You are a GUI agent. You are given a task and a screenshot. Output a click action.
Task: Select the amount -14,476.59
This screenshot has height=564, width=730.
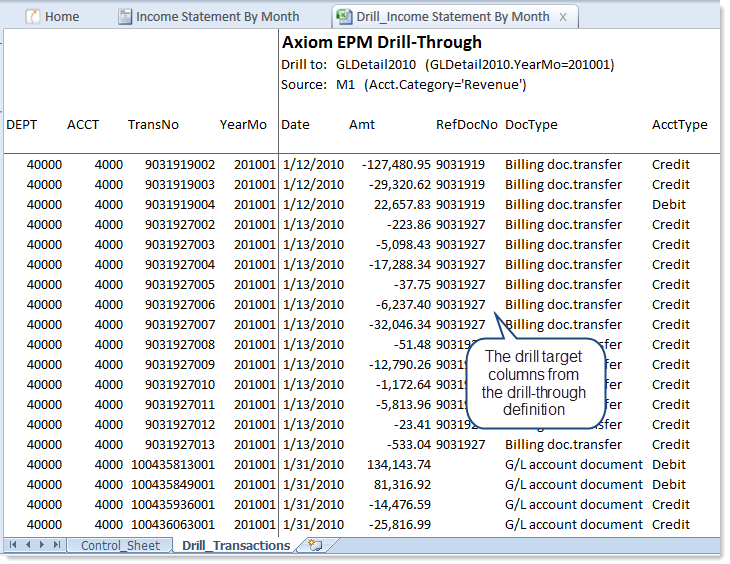(x=399, y=505)
